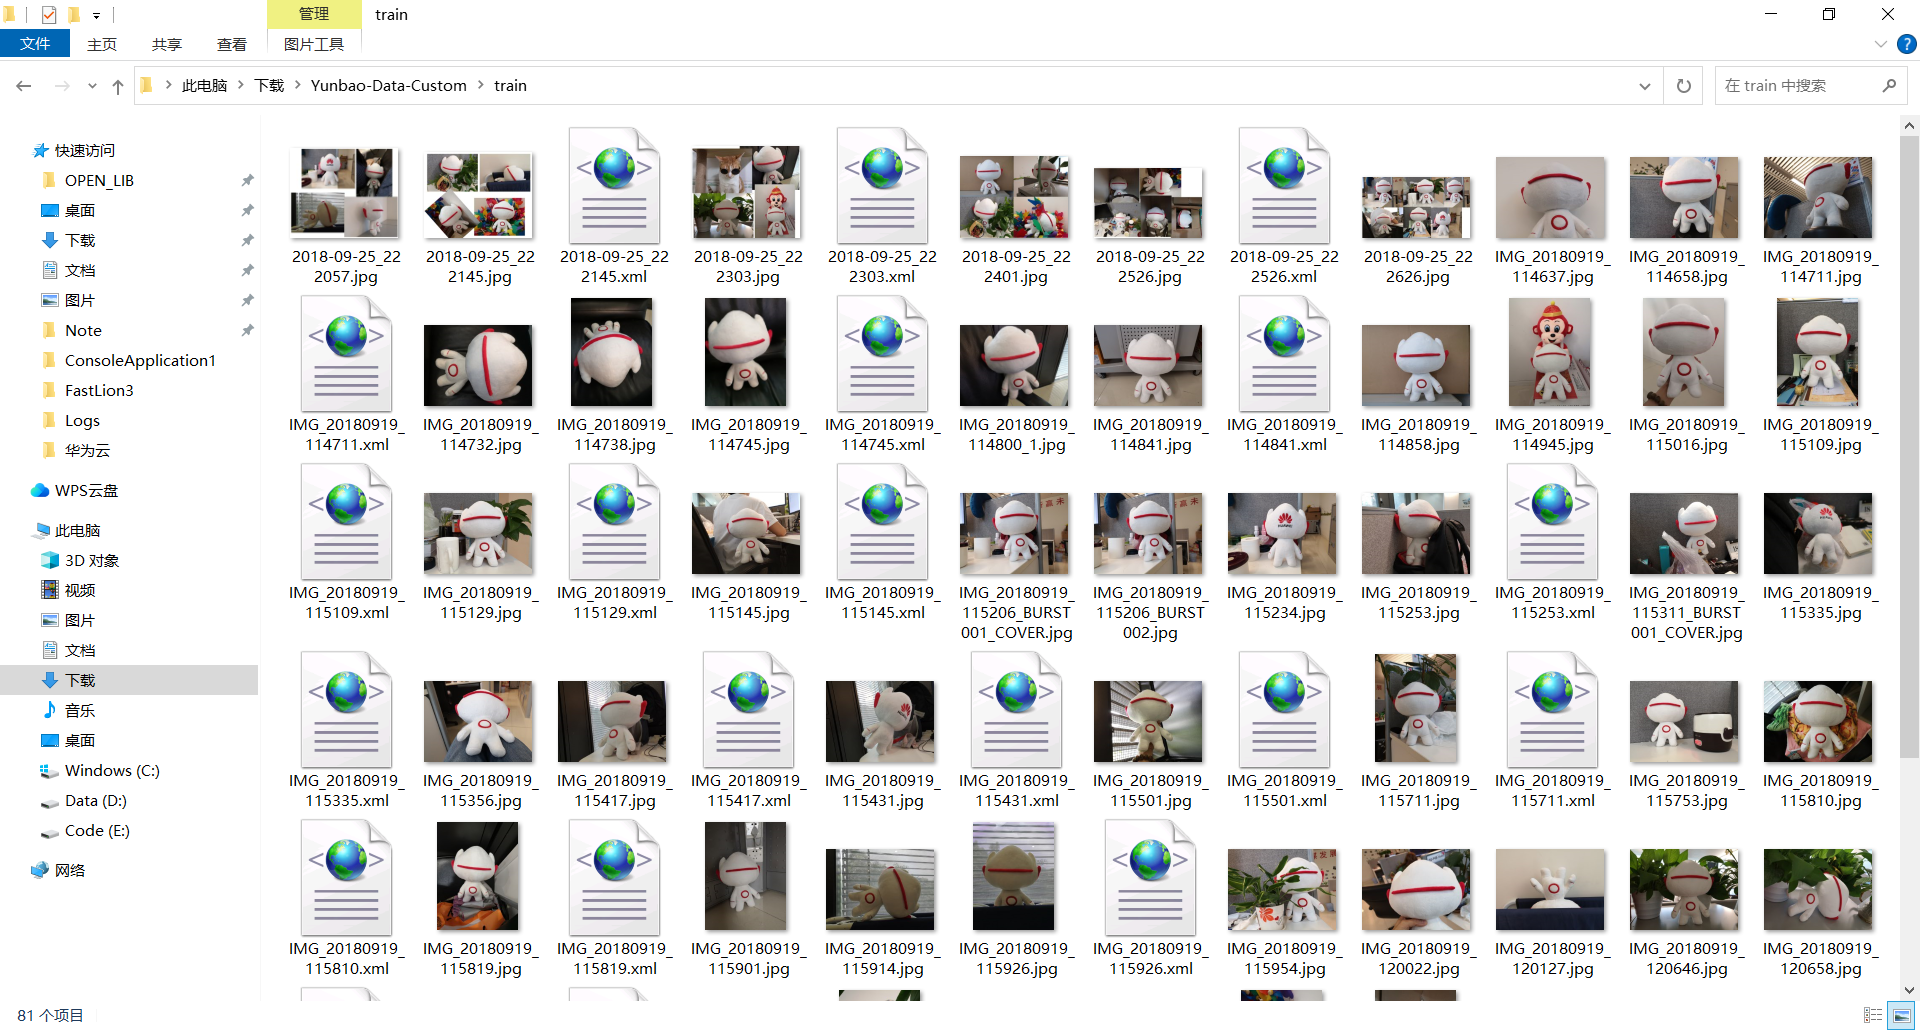1920x1030 pixels.
Task: Select IMG_20180919_114711.xml file icon
Action: [346, 354]
